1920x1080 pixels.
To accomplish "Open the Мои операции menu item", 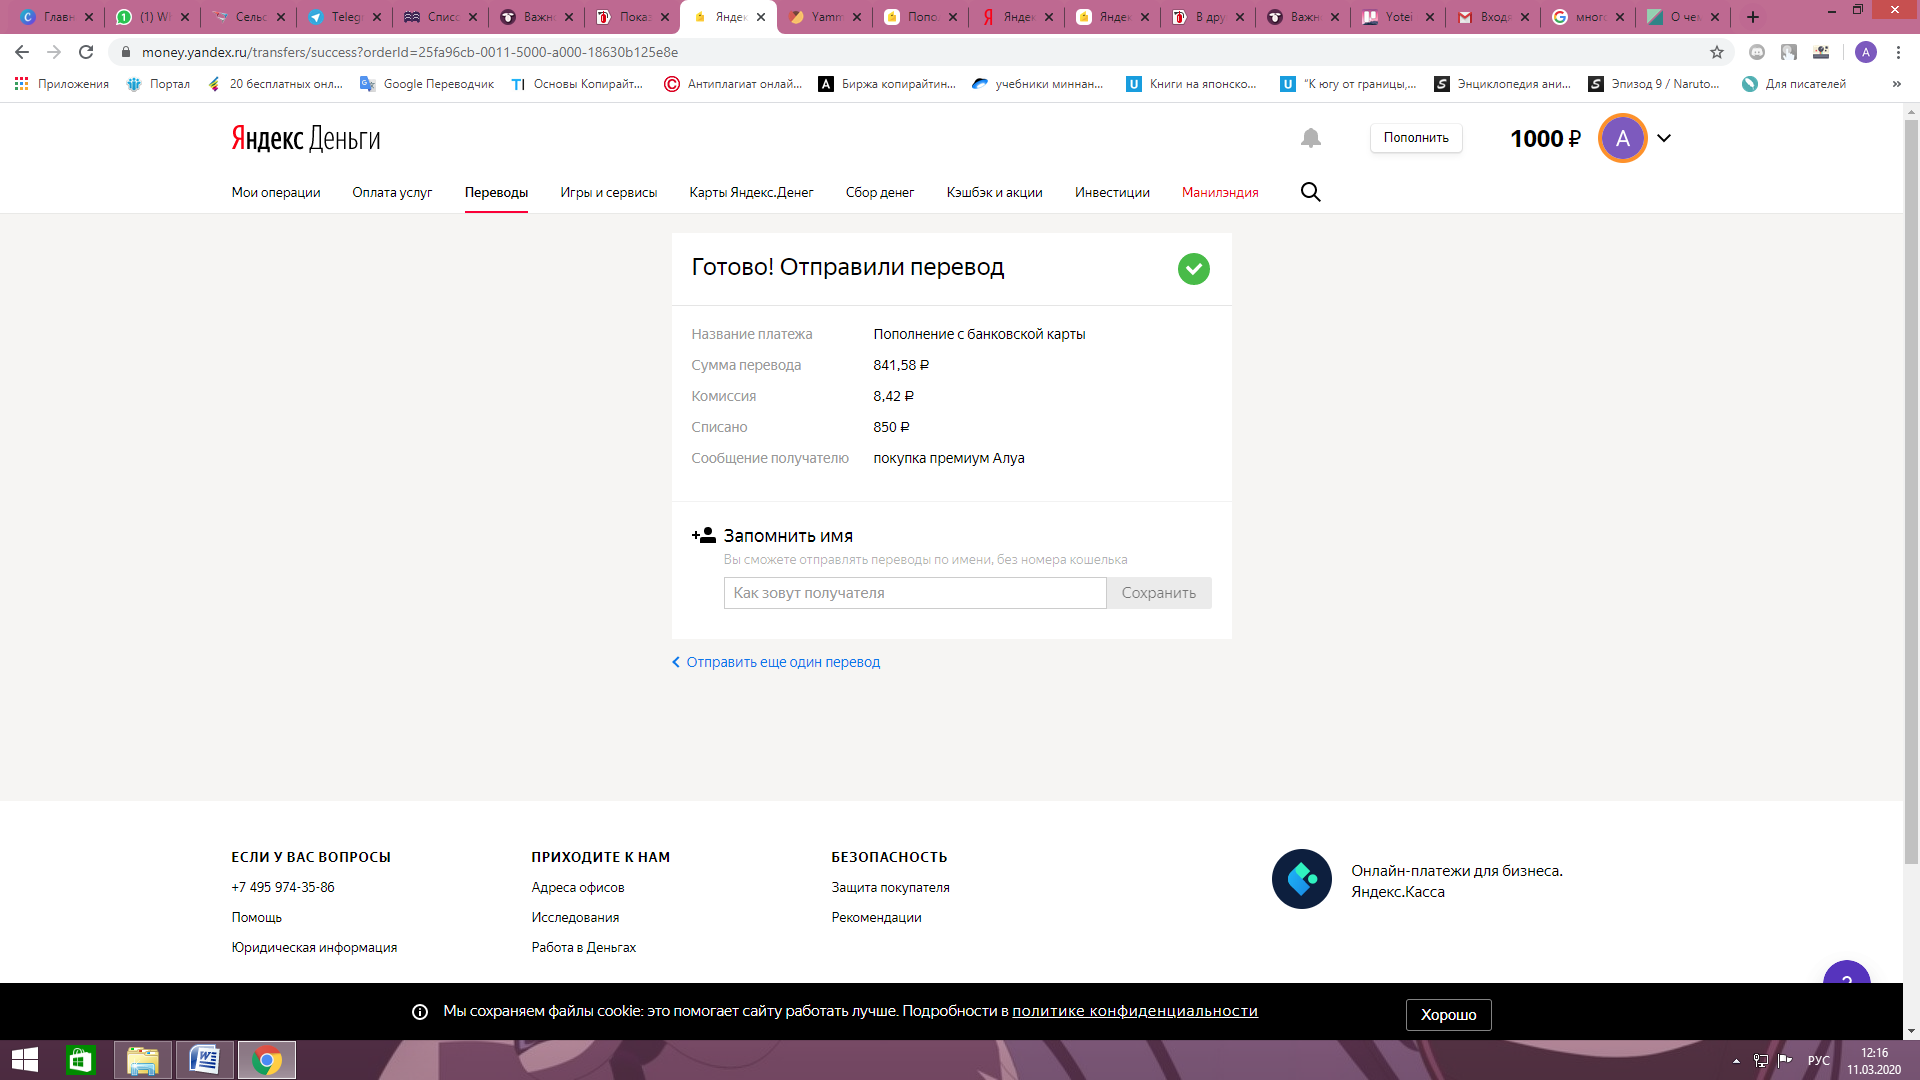I will (276, 192).
